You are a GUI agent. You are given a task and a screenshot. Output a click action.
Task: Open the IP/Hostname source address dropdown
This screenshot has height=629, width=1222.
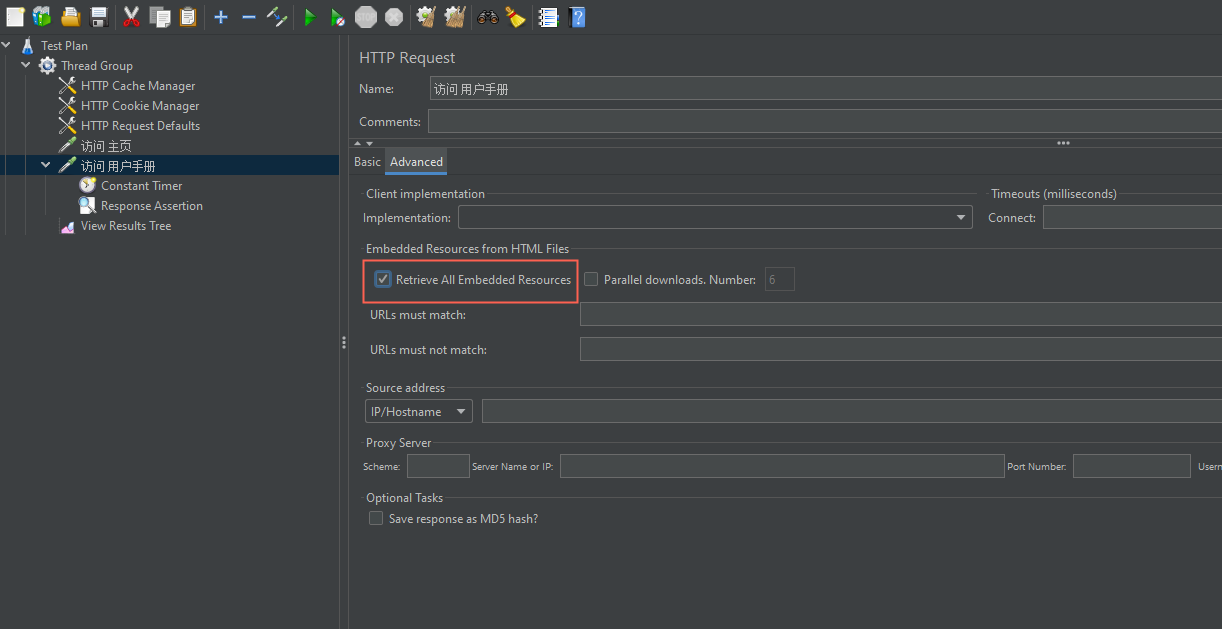(418, 412)
